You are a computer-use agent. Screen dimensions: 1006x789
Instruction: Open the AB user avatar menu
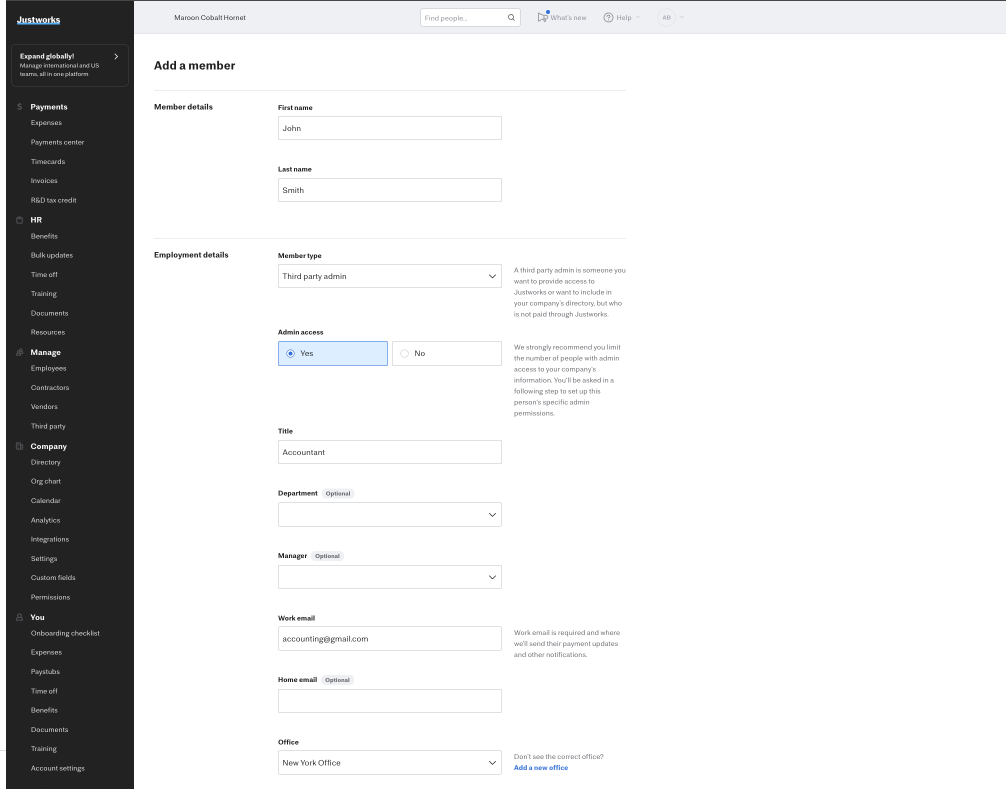(x=667, y=17)
